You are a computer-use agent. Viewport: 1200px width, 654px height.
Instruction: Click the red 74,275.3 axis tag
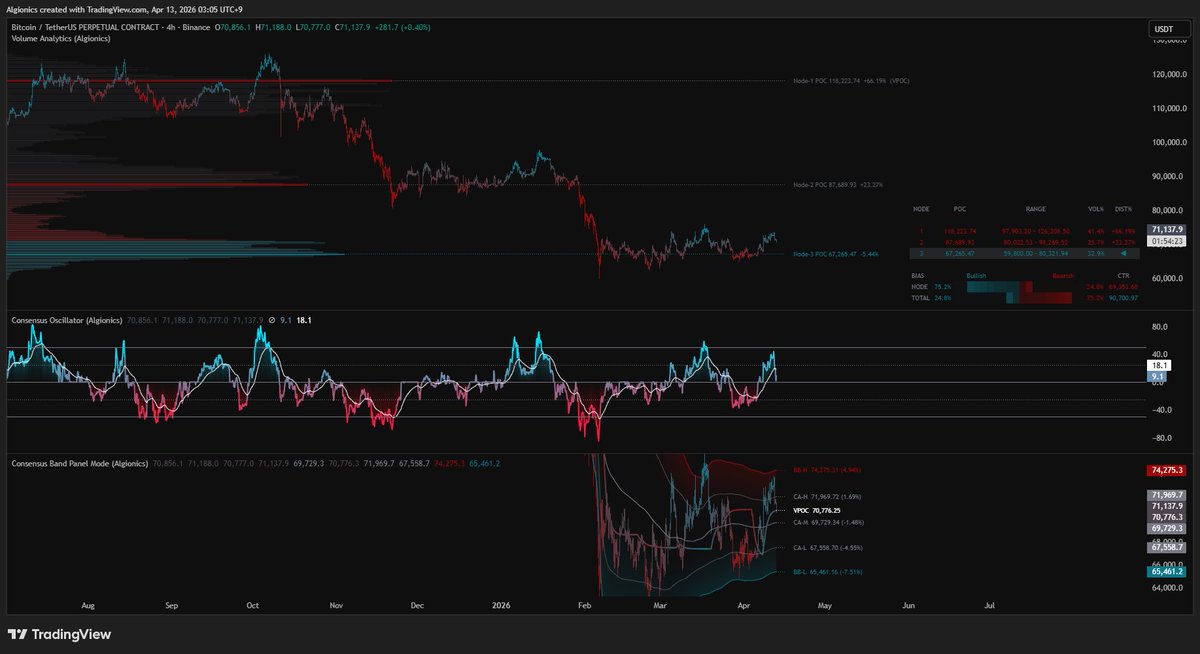tap(1165, 470)
